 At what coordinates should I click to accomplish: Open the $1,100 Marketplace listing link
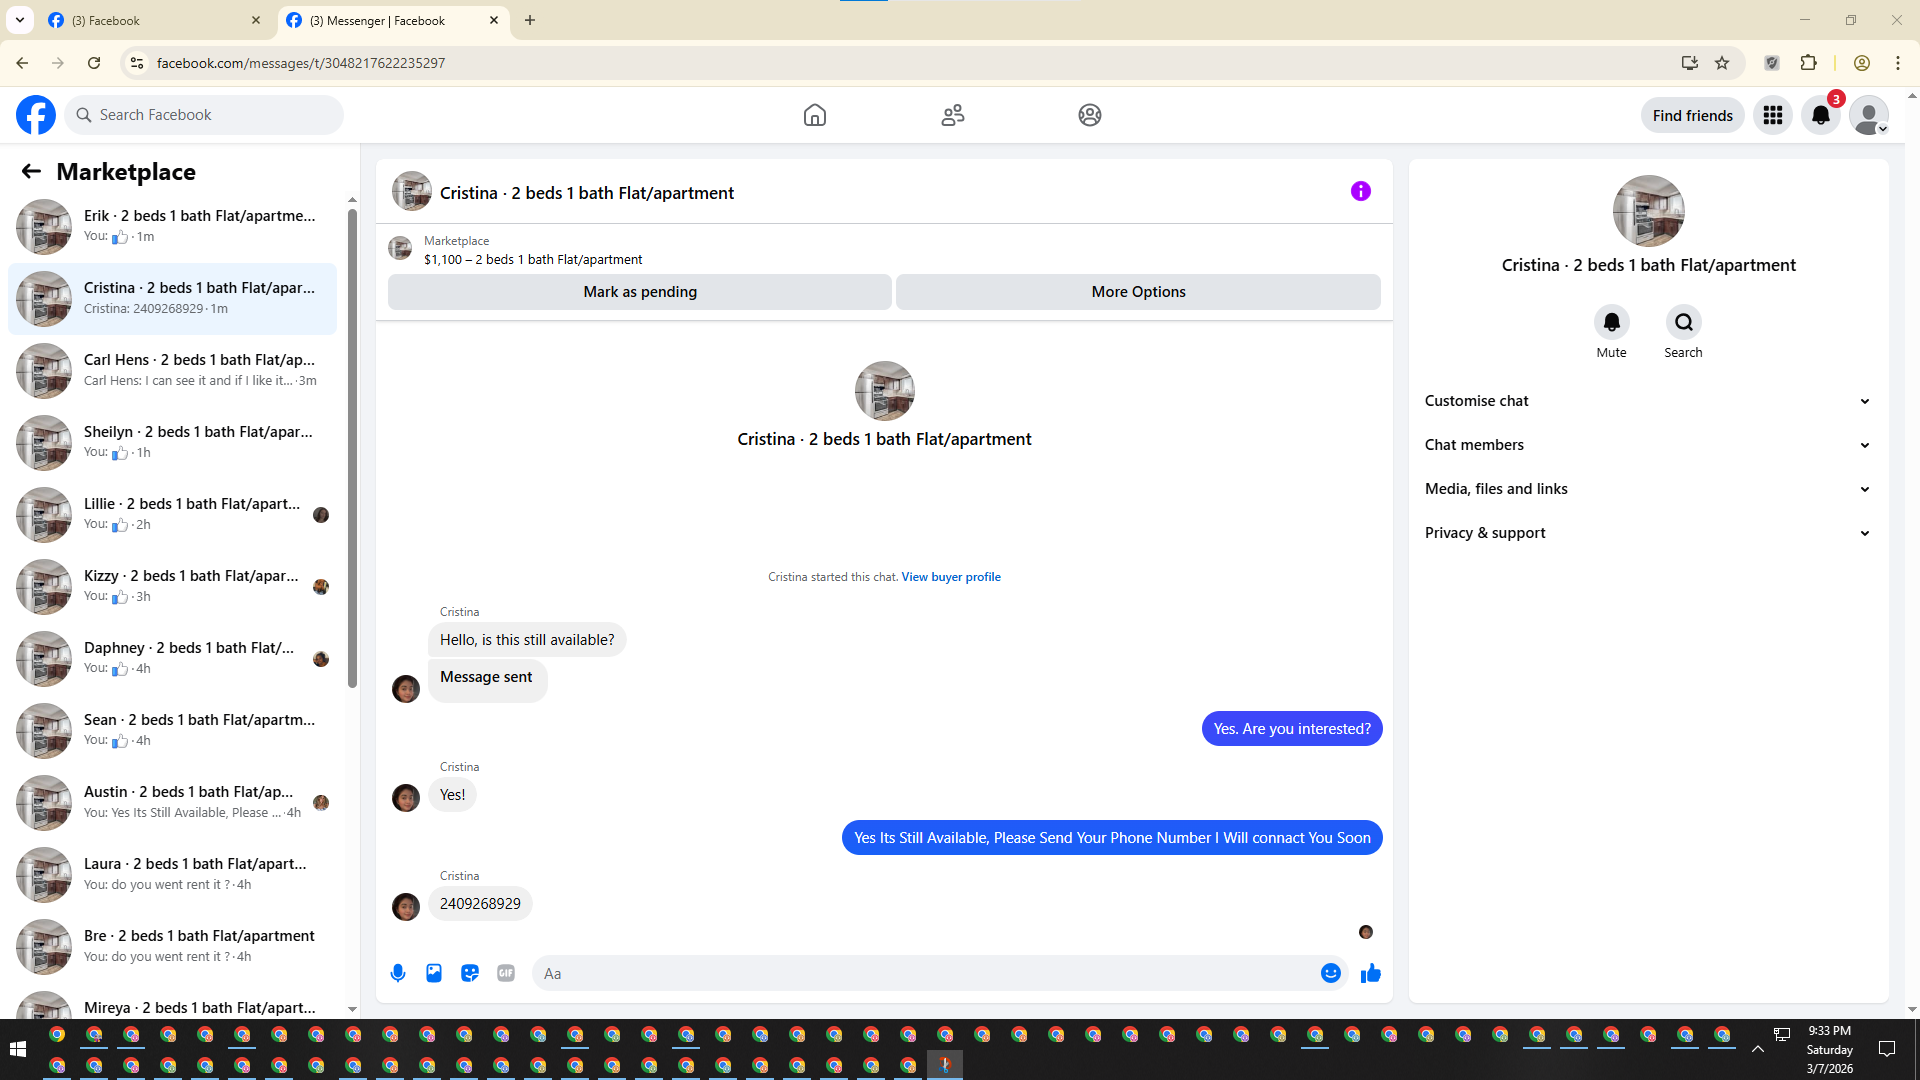(533, 259)
